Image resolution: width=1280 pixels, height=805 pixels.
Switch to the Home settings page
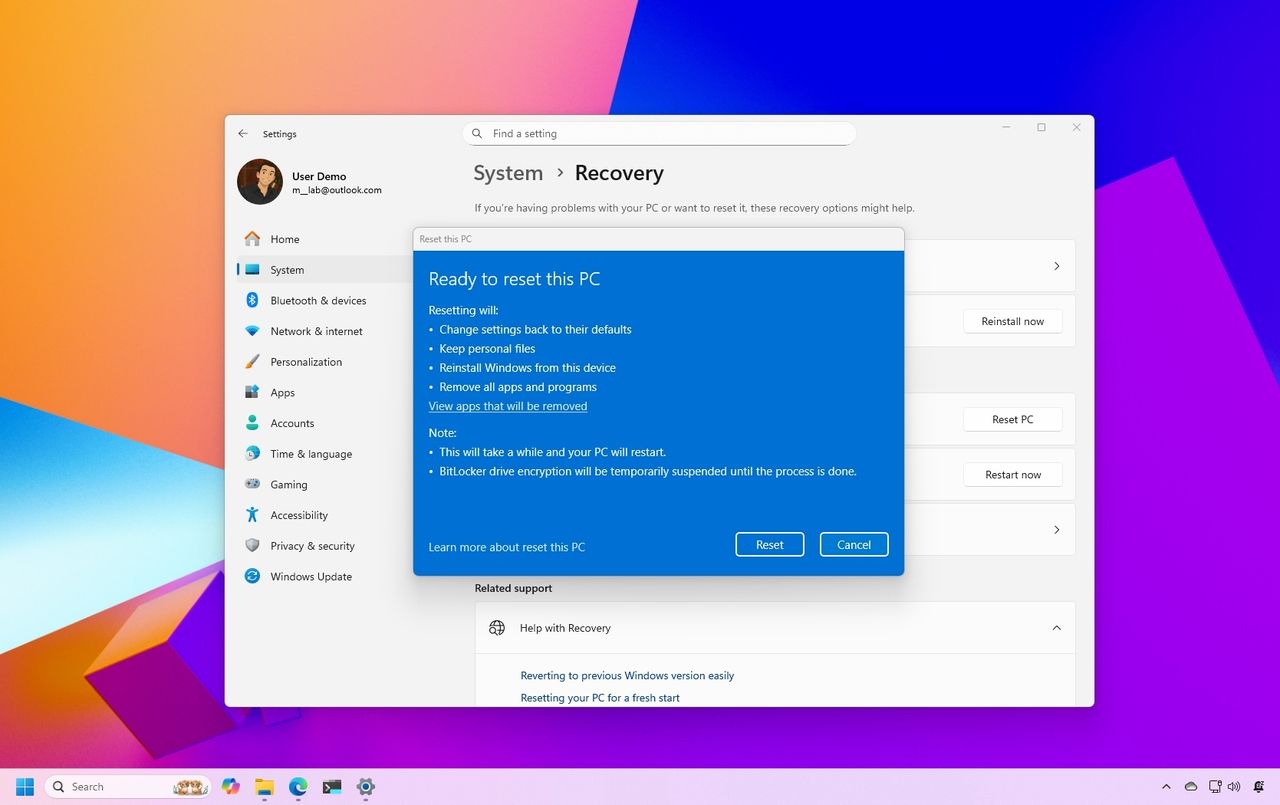coord(284,239)
